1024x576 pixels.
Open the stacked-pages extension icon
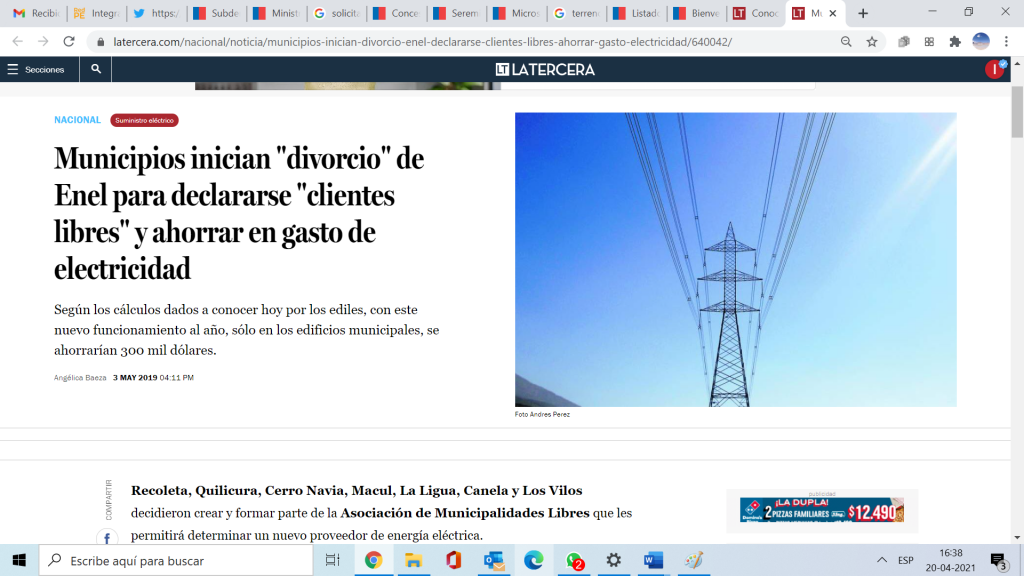tap(904, 42)
